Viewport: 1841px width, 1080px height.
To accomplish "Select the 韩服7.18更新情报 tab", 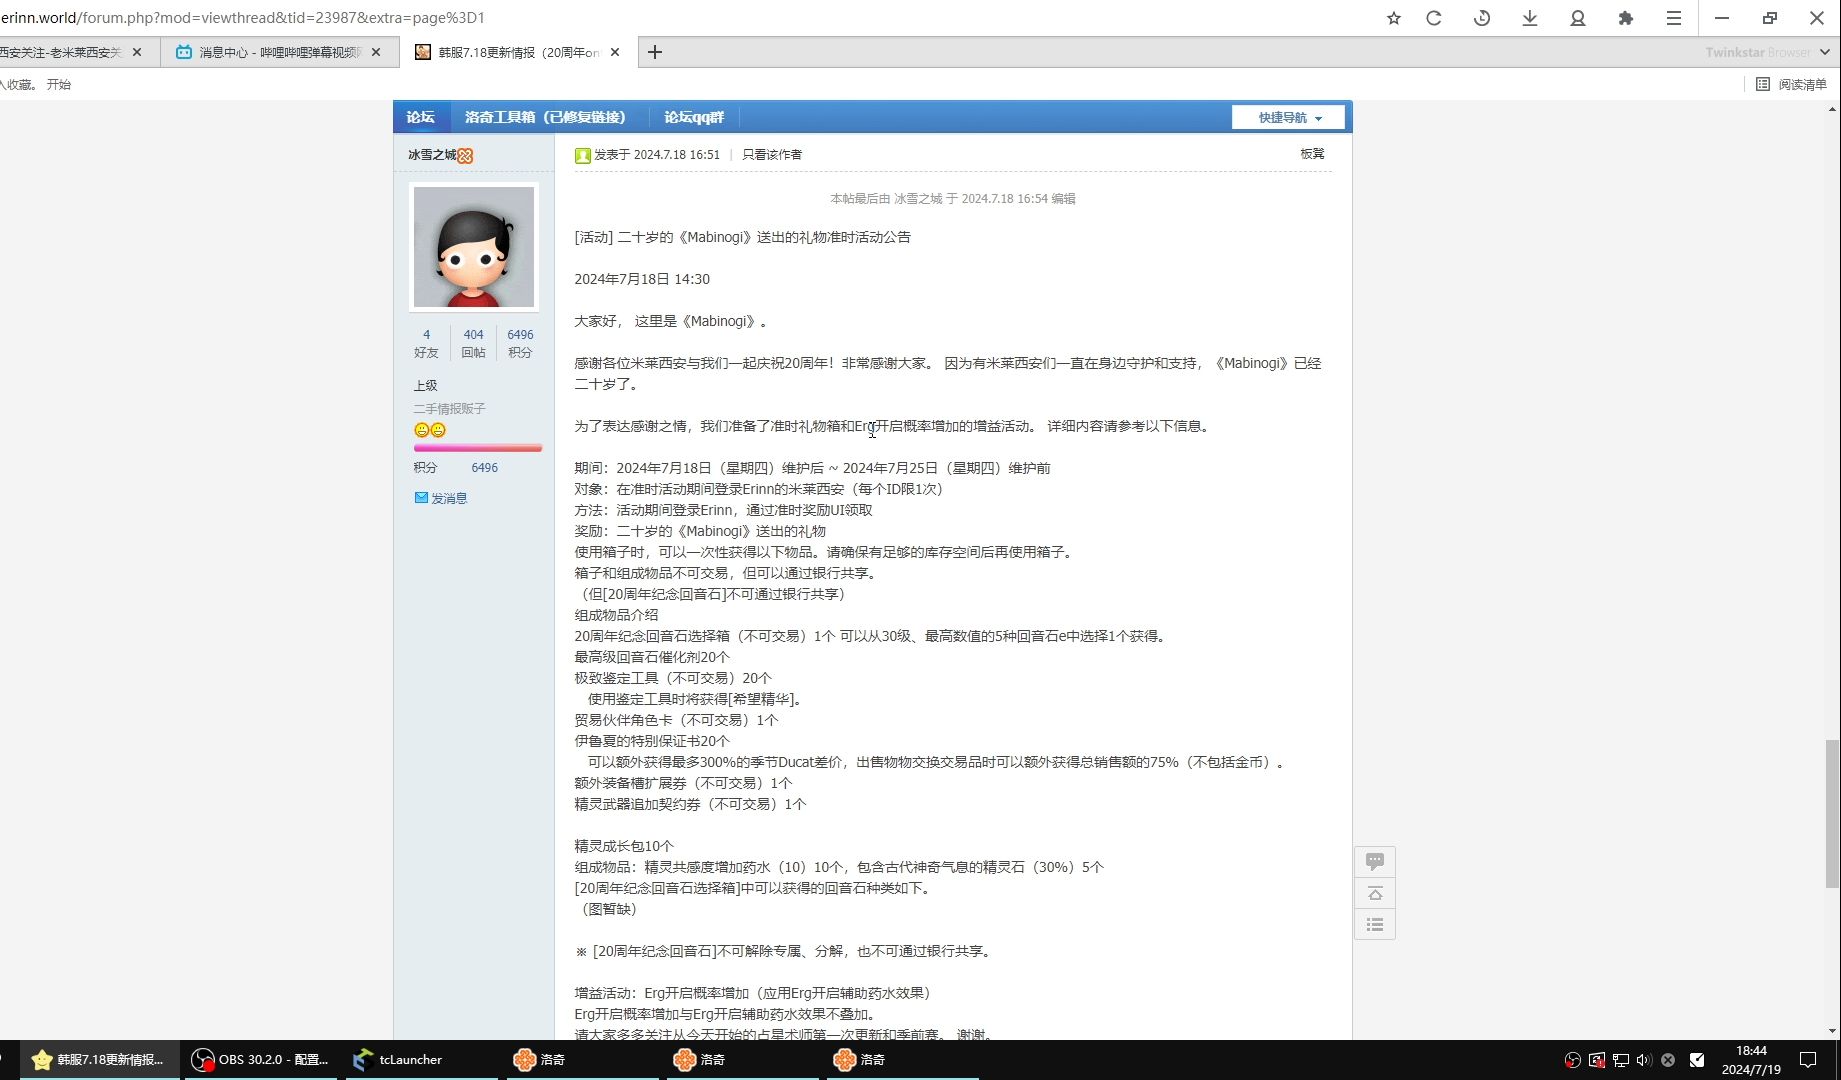I will point(518,52).
